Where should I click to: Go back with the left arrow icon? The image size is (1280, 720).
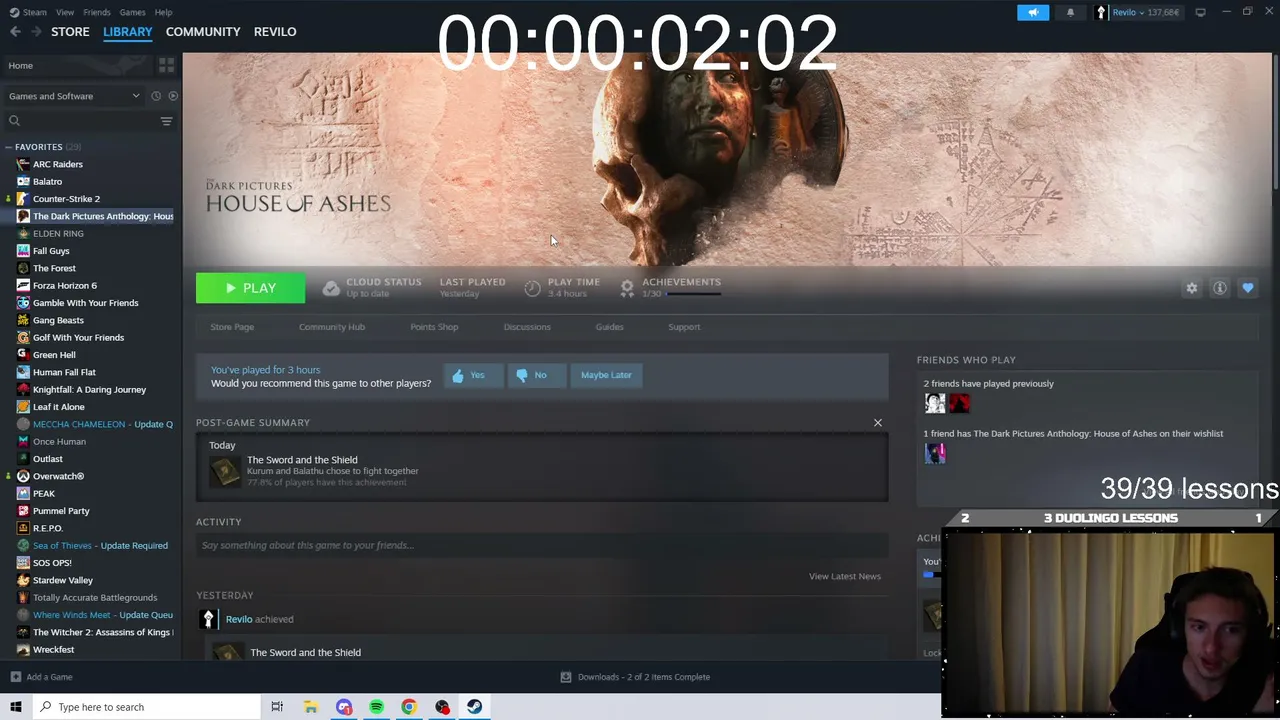coord(15,32)
